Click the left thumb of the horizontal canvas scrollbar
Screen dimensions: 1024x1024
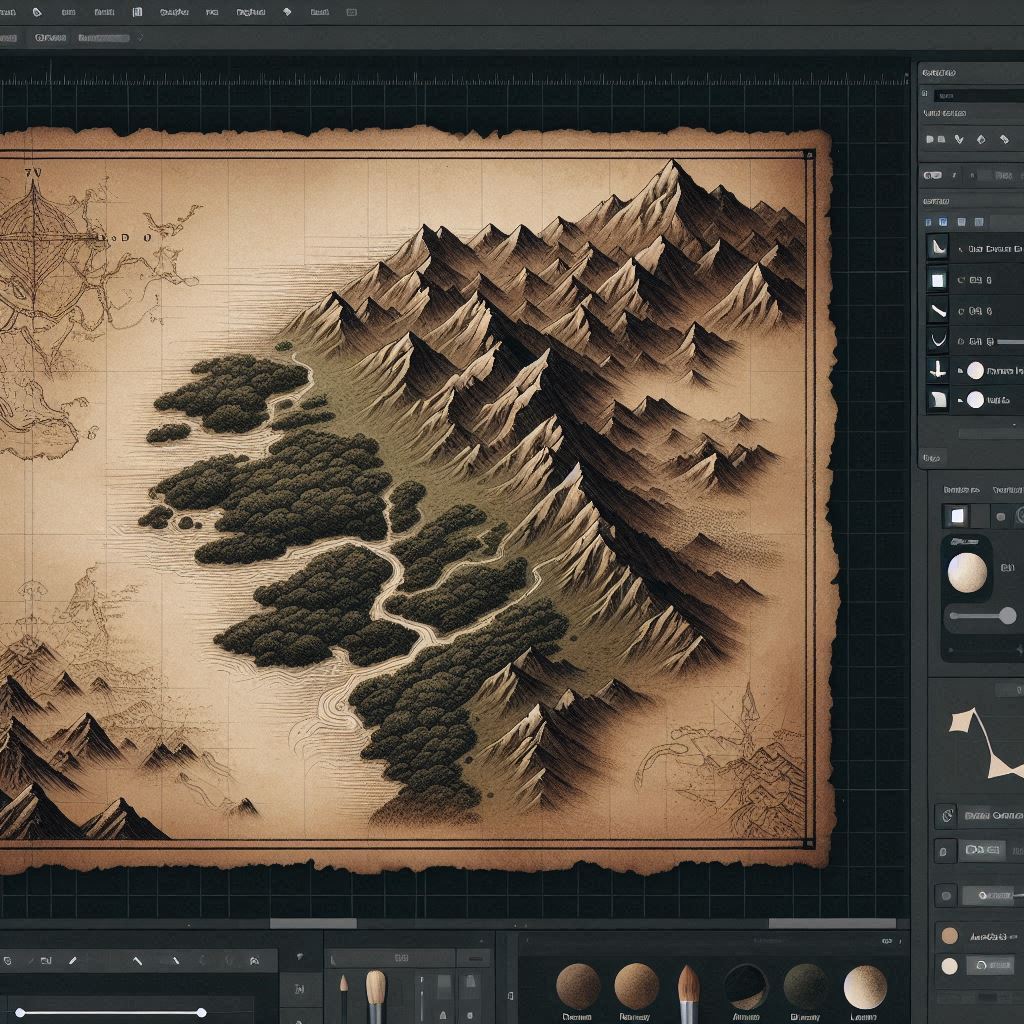(x=313, y=923)
